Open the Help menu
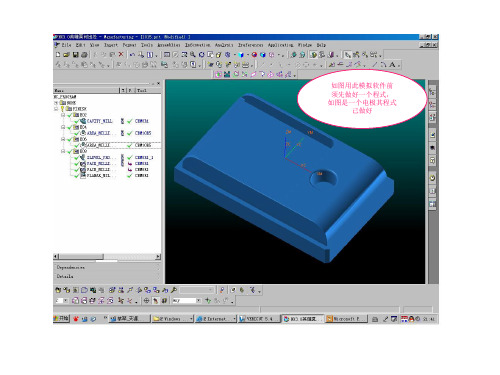Screen dimensions: 500x375 321,45
